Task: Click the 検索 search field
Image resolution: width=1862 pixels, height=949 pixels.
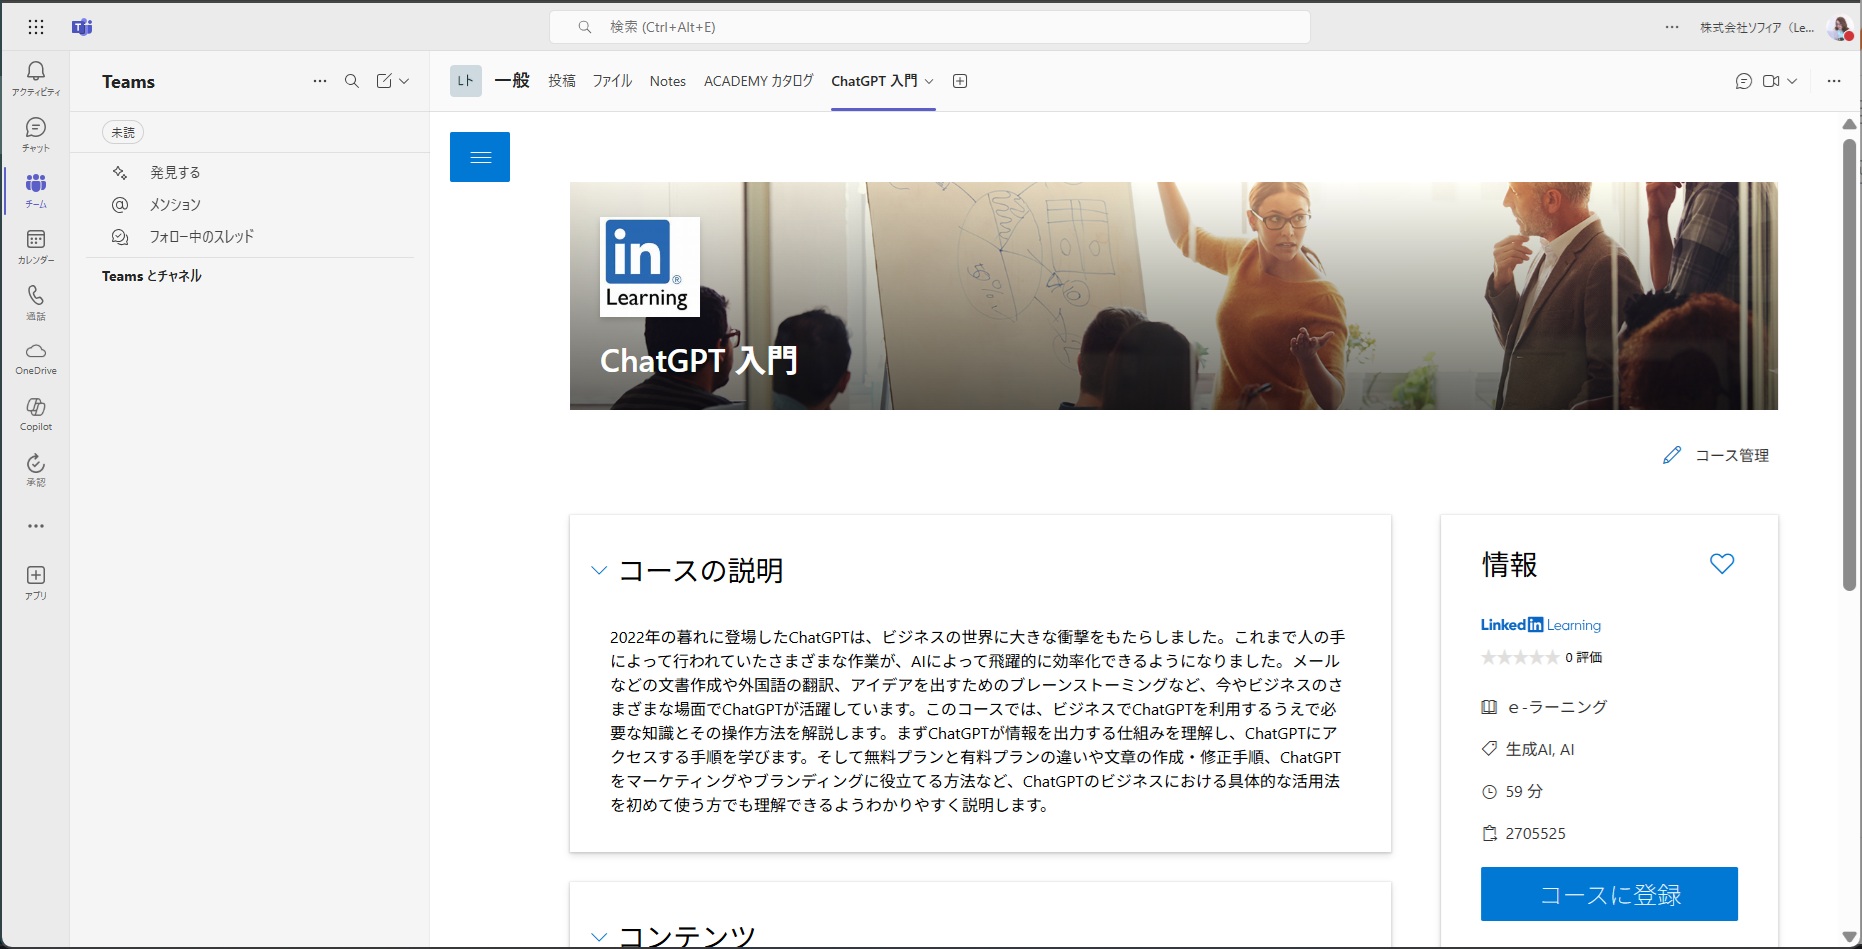Action: coord(930,27)
